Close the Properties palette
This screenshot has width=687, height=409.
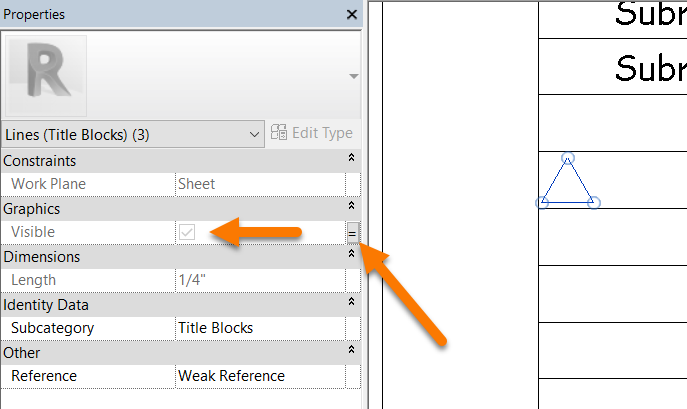351,15
